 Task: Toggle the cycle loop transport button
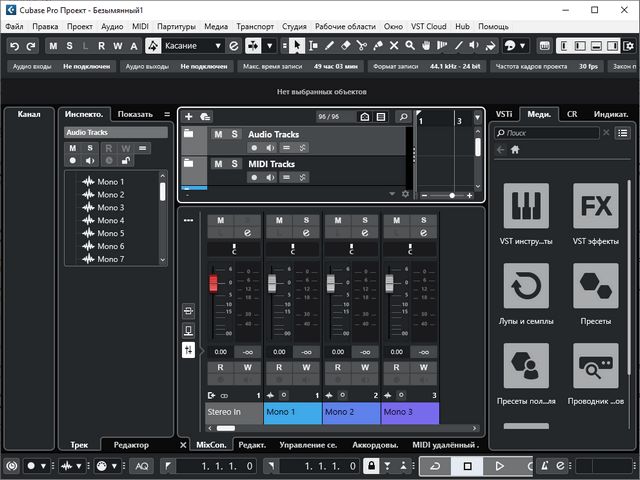(435, 466)
